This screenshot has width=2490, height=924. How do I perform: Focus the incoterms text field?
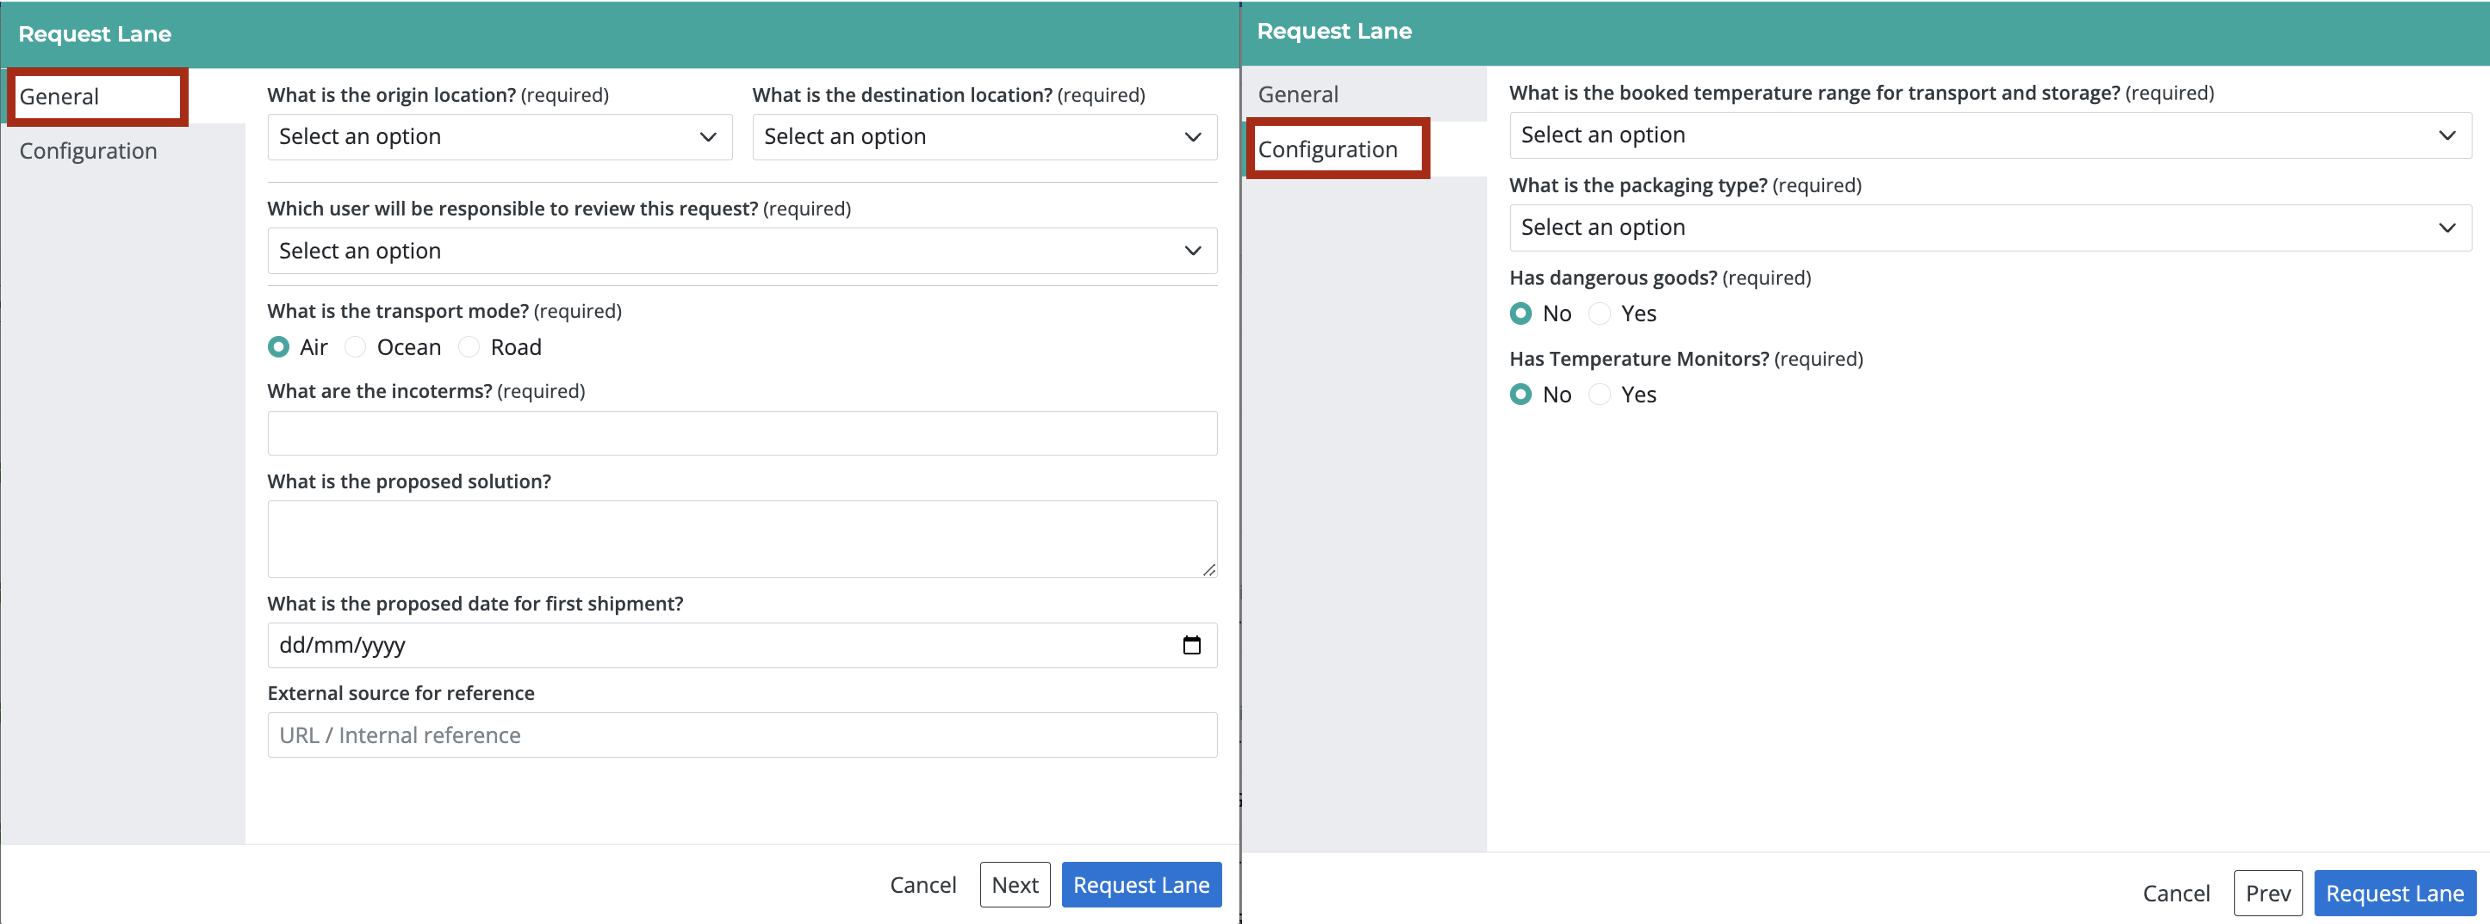742,433
